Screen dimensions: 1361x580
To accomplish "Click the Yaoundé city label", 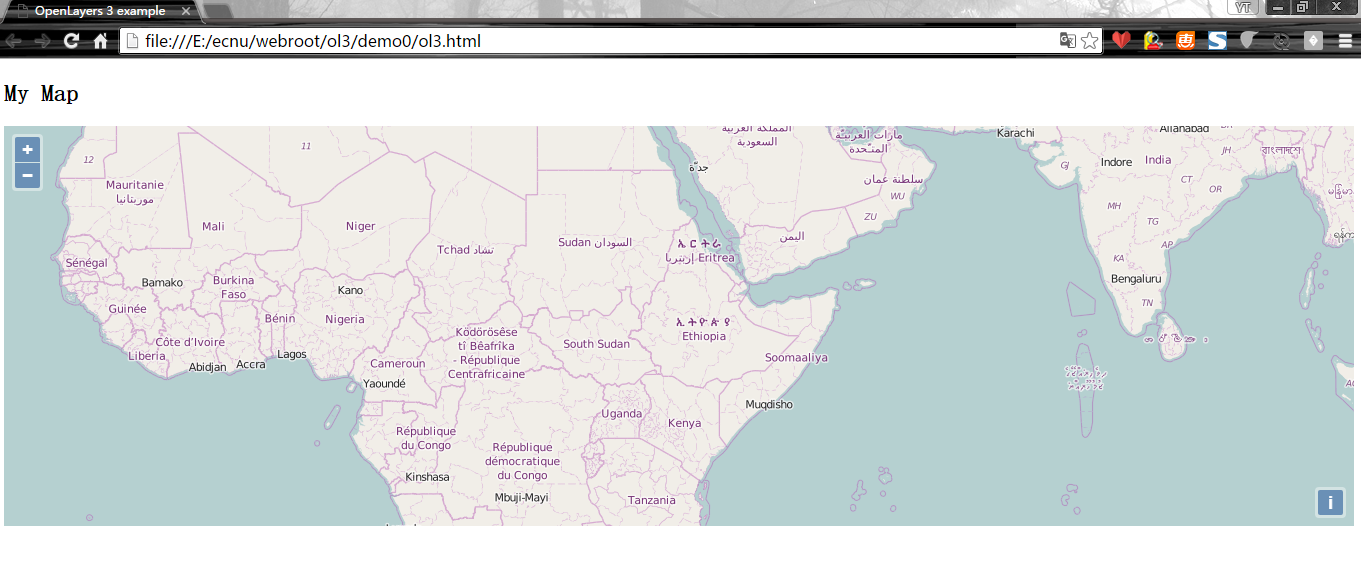I will pos(384,383).
